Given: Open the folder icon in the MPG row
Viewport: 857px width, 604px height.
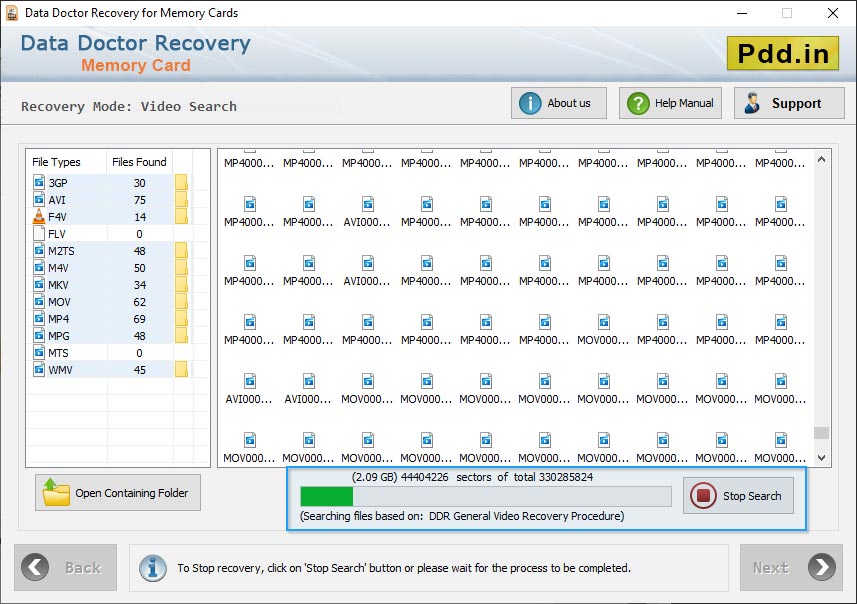Looking at the screenshot, I should [181, 335].
